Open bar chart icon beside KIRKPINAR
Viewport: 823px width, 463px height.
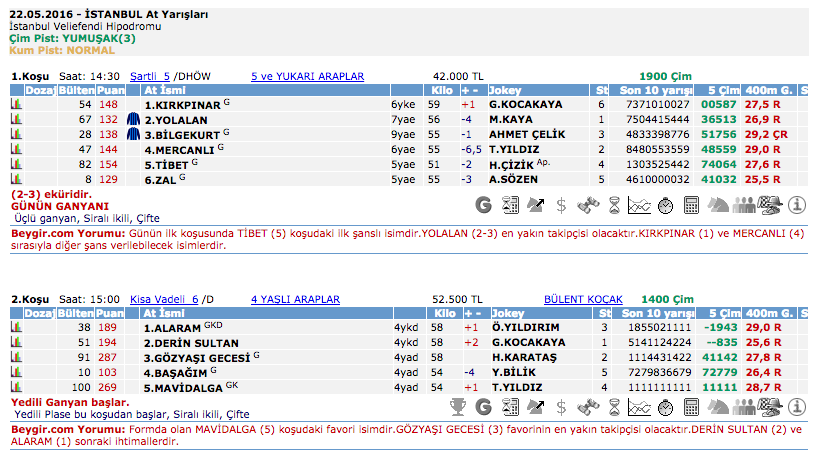point(17,104)
